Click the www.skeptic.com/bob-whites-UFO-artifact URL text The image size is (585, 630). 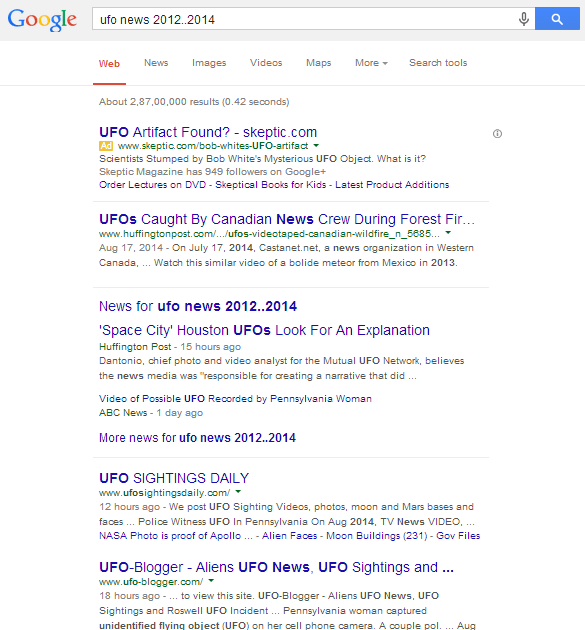click(x=213, y=145)
